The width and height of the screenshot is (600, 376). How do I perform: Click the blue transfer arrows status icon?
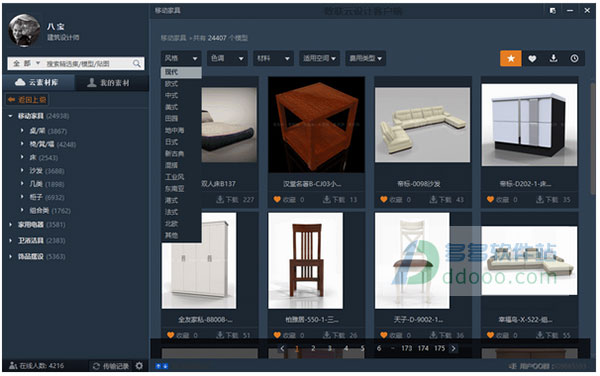point(161,366)
